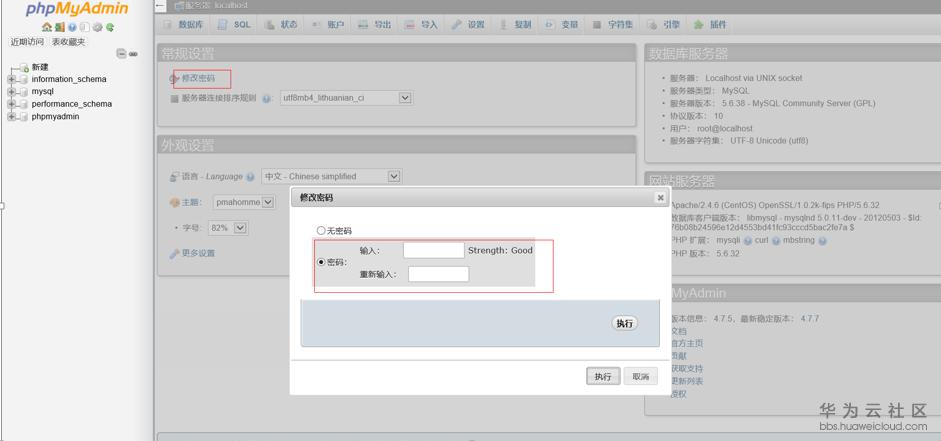This screenshot has width=941, height=441.
Task: Open the utf8mb4_lithuanian_ci collation dropdown
Action: click(346, 98)
